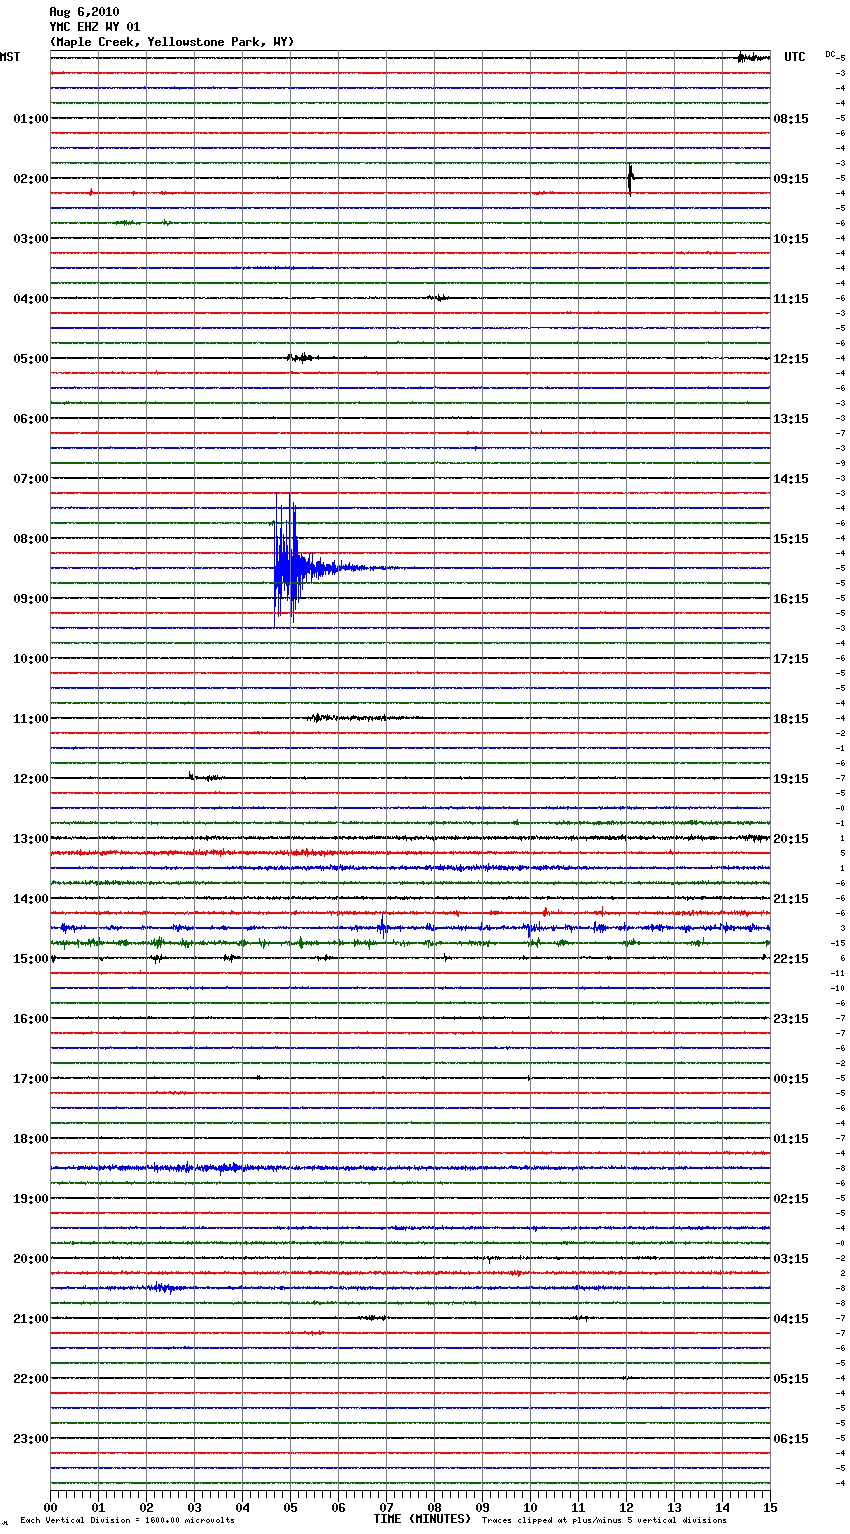Image resolution: width=850 pixels, height=1534 pixels.
Task: Click the "14:00" MST time label
Action: 31,899
